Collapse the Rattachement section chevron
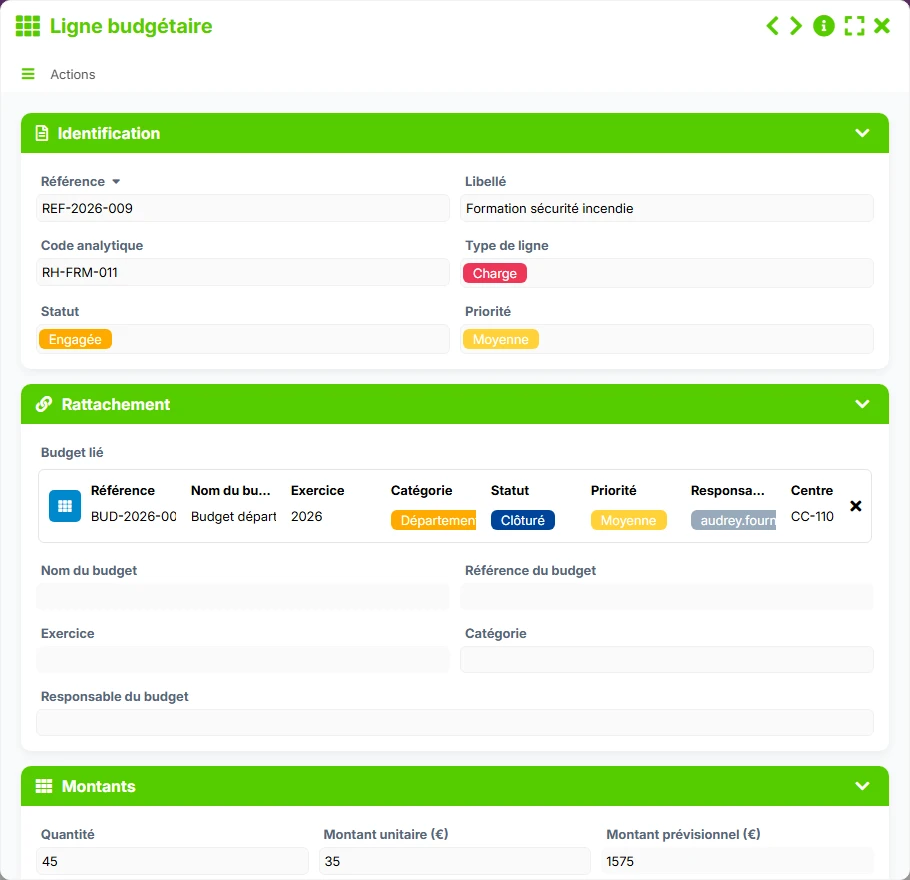Image resolution: width=910 pixels, height=880 pixels. tap(862, 404)
